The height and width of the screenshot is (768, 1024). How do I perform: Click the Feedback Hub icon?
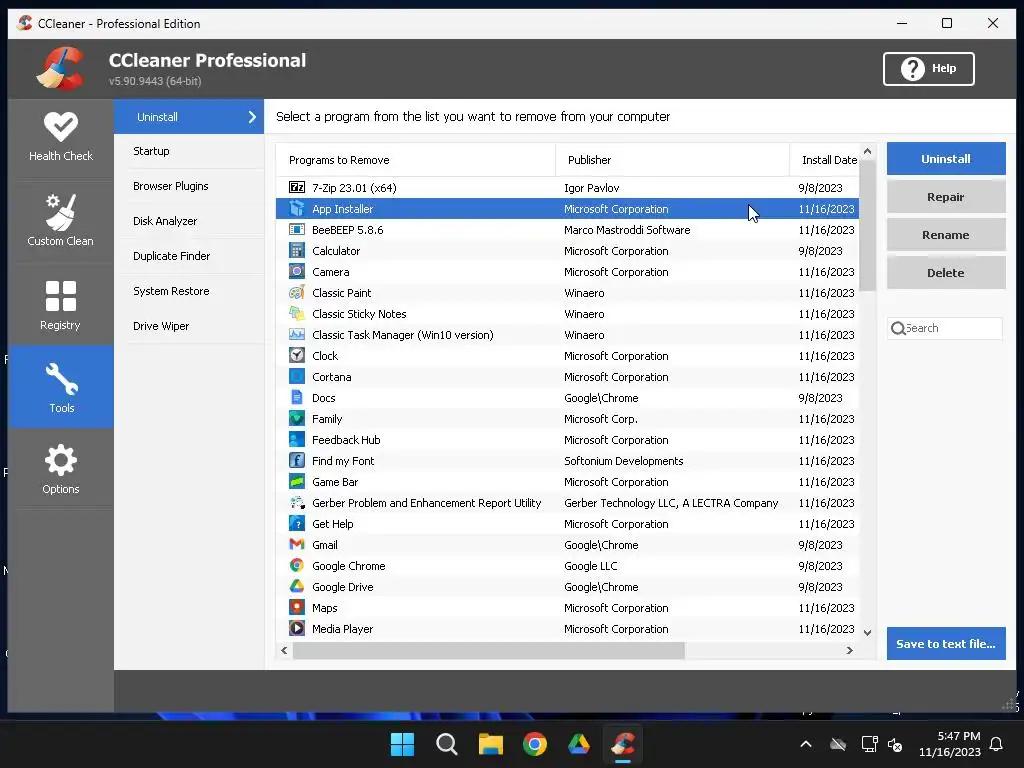296,440
